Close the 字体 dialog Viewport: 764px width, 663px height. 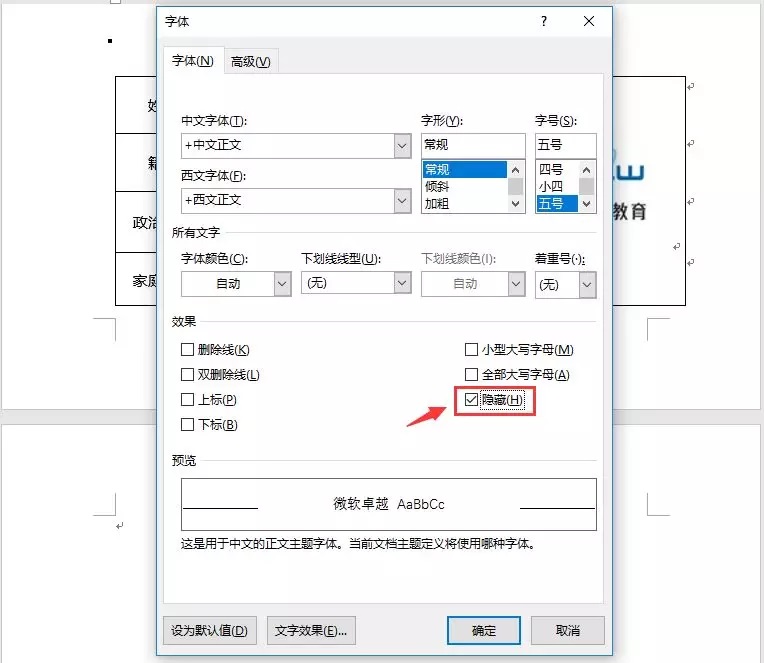coord(589,21)
